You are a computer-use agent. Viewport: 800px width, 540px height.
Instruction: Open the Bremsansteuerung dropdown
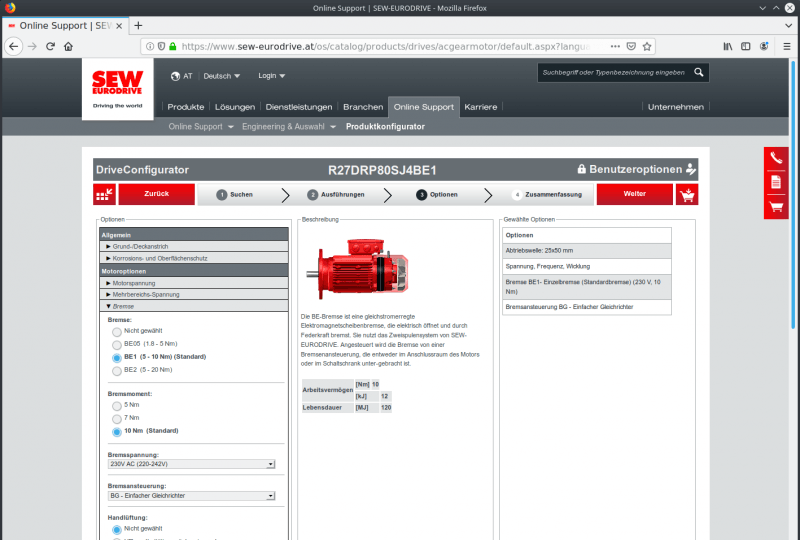coord(191,495)
